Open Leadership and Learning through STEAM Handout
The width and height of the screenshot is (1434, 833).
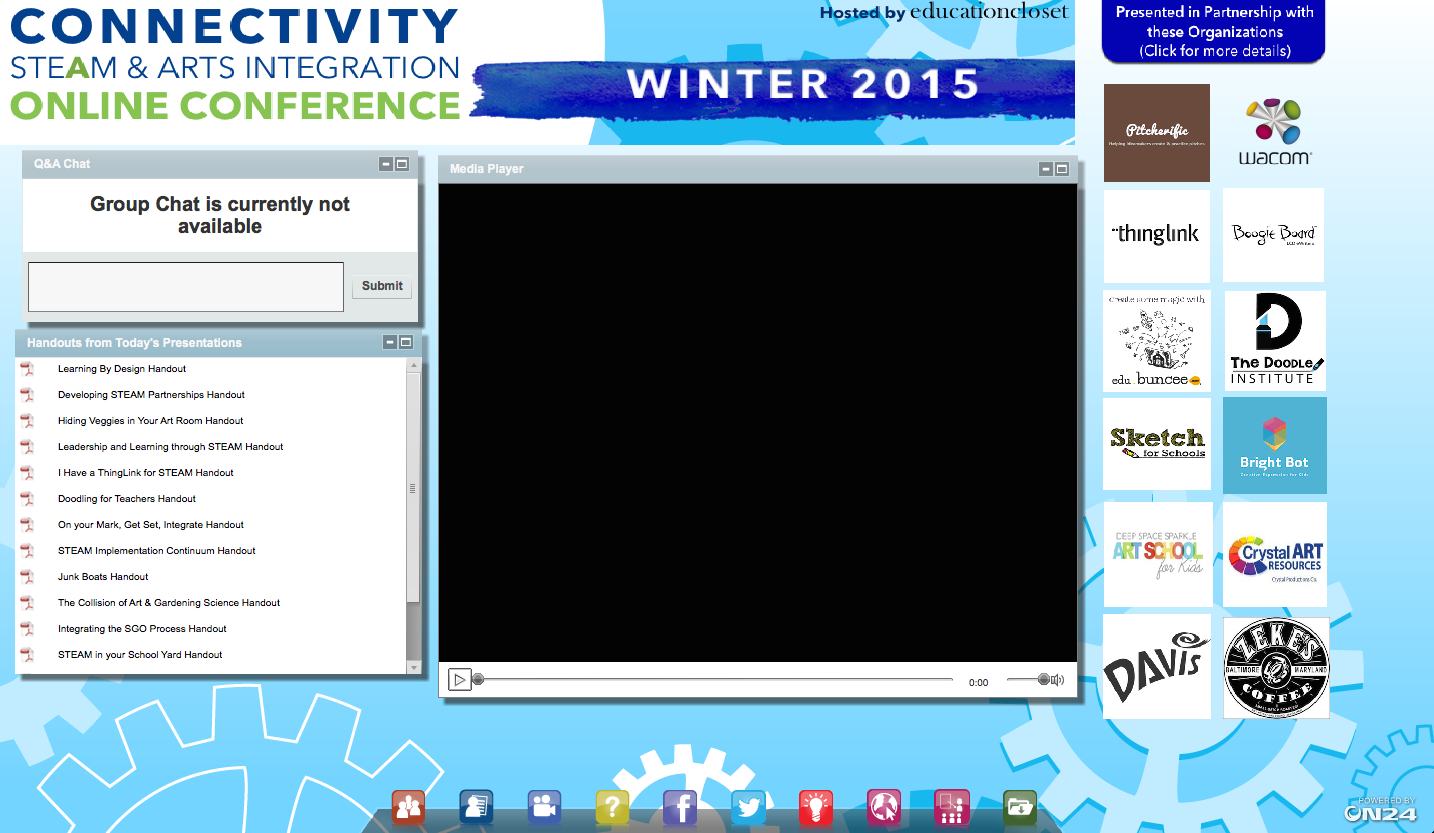pyautogui.click(x=170, y=447)
